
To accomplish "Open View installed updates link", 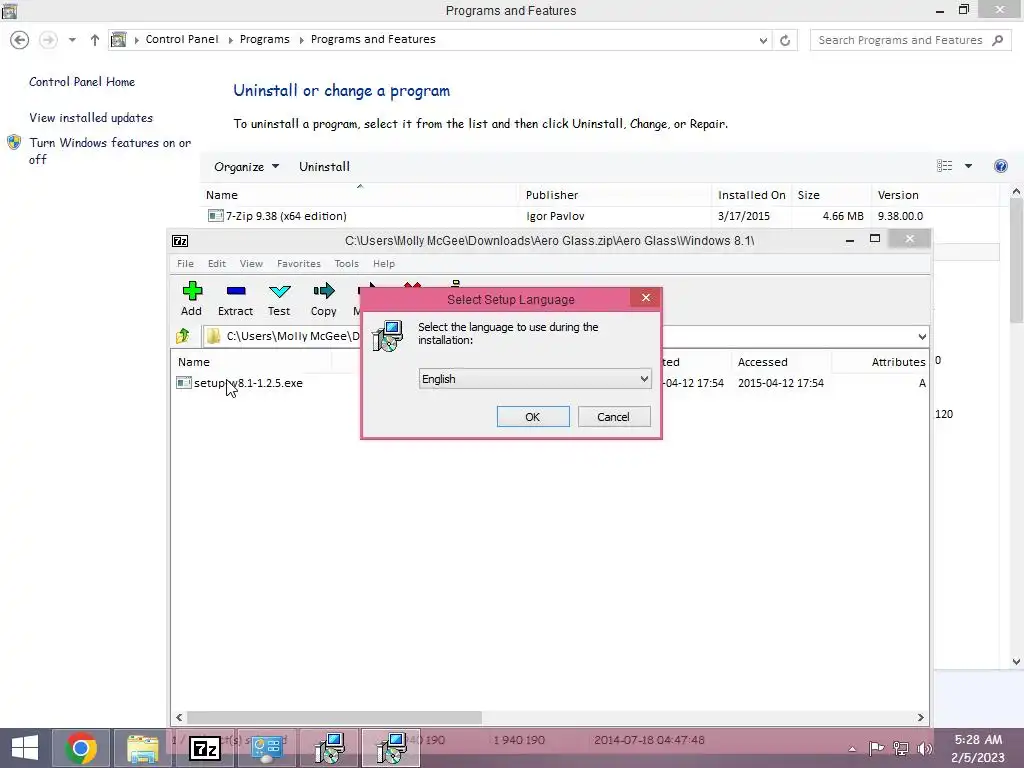I will click(91, 118).
